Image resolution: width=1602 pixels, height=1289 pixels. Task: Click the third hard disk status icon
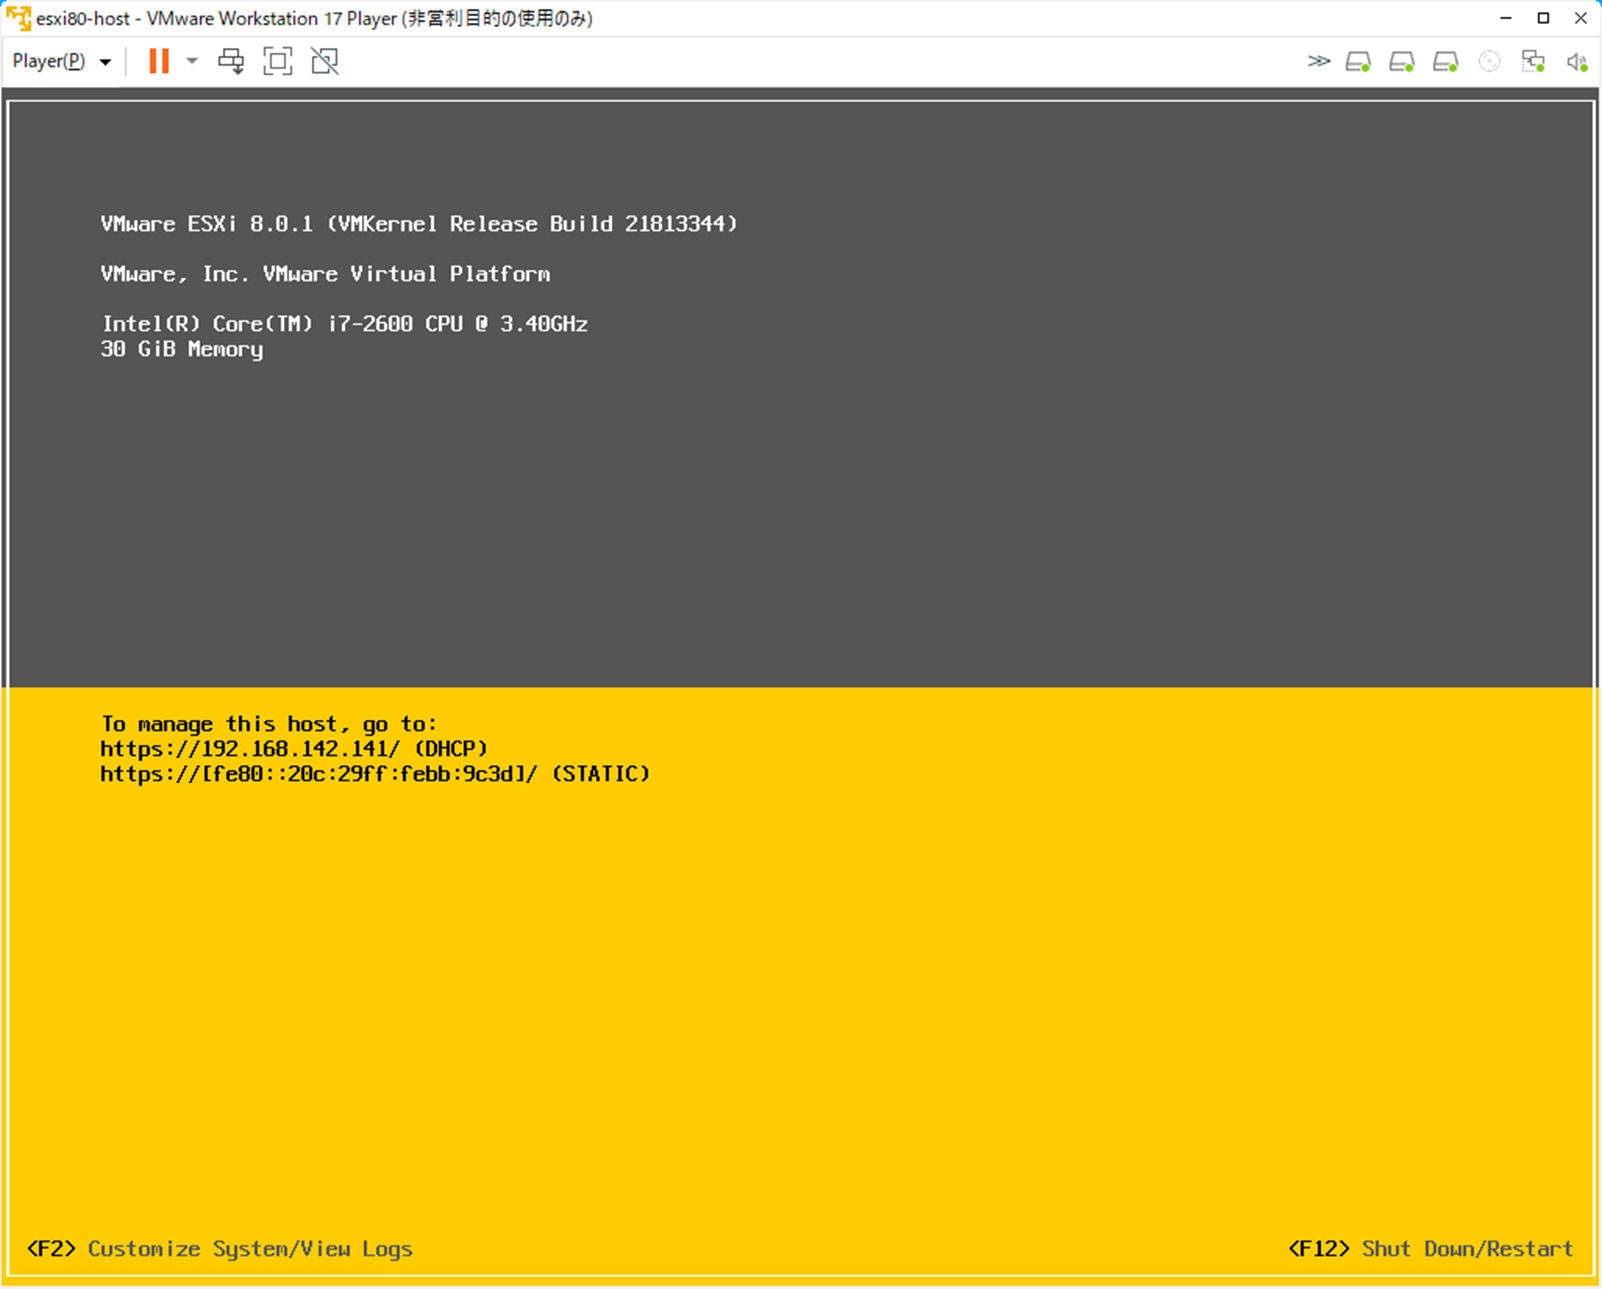click(x=1444, y=61)
